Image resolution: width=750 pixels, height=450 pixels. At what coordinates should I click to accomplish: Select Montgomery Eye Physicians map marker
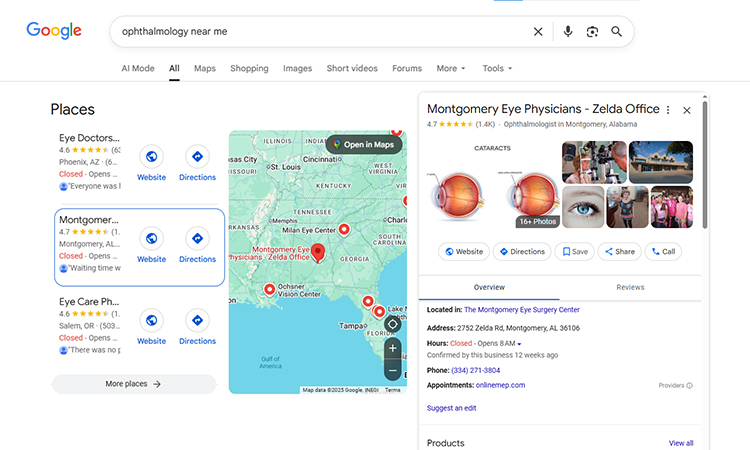[x=318, y=253]
